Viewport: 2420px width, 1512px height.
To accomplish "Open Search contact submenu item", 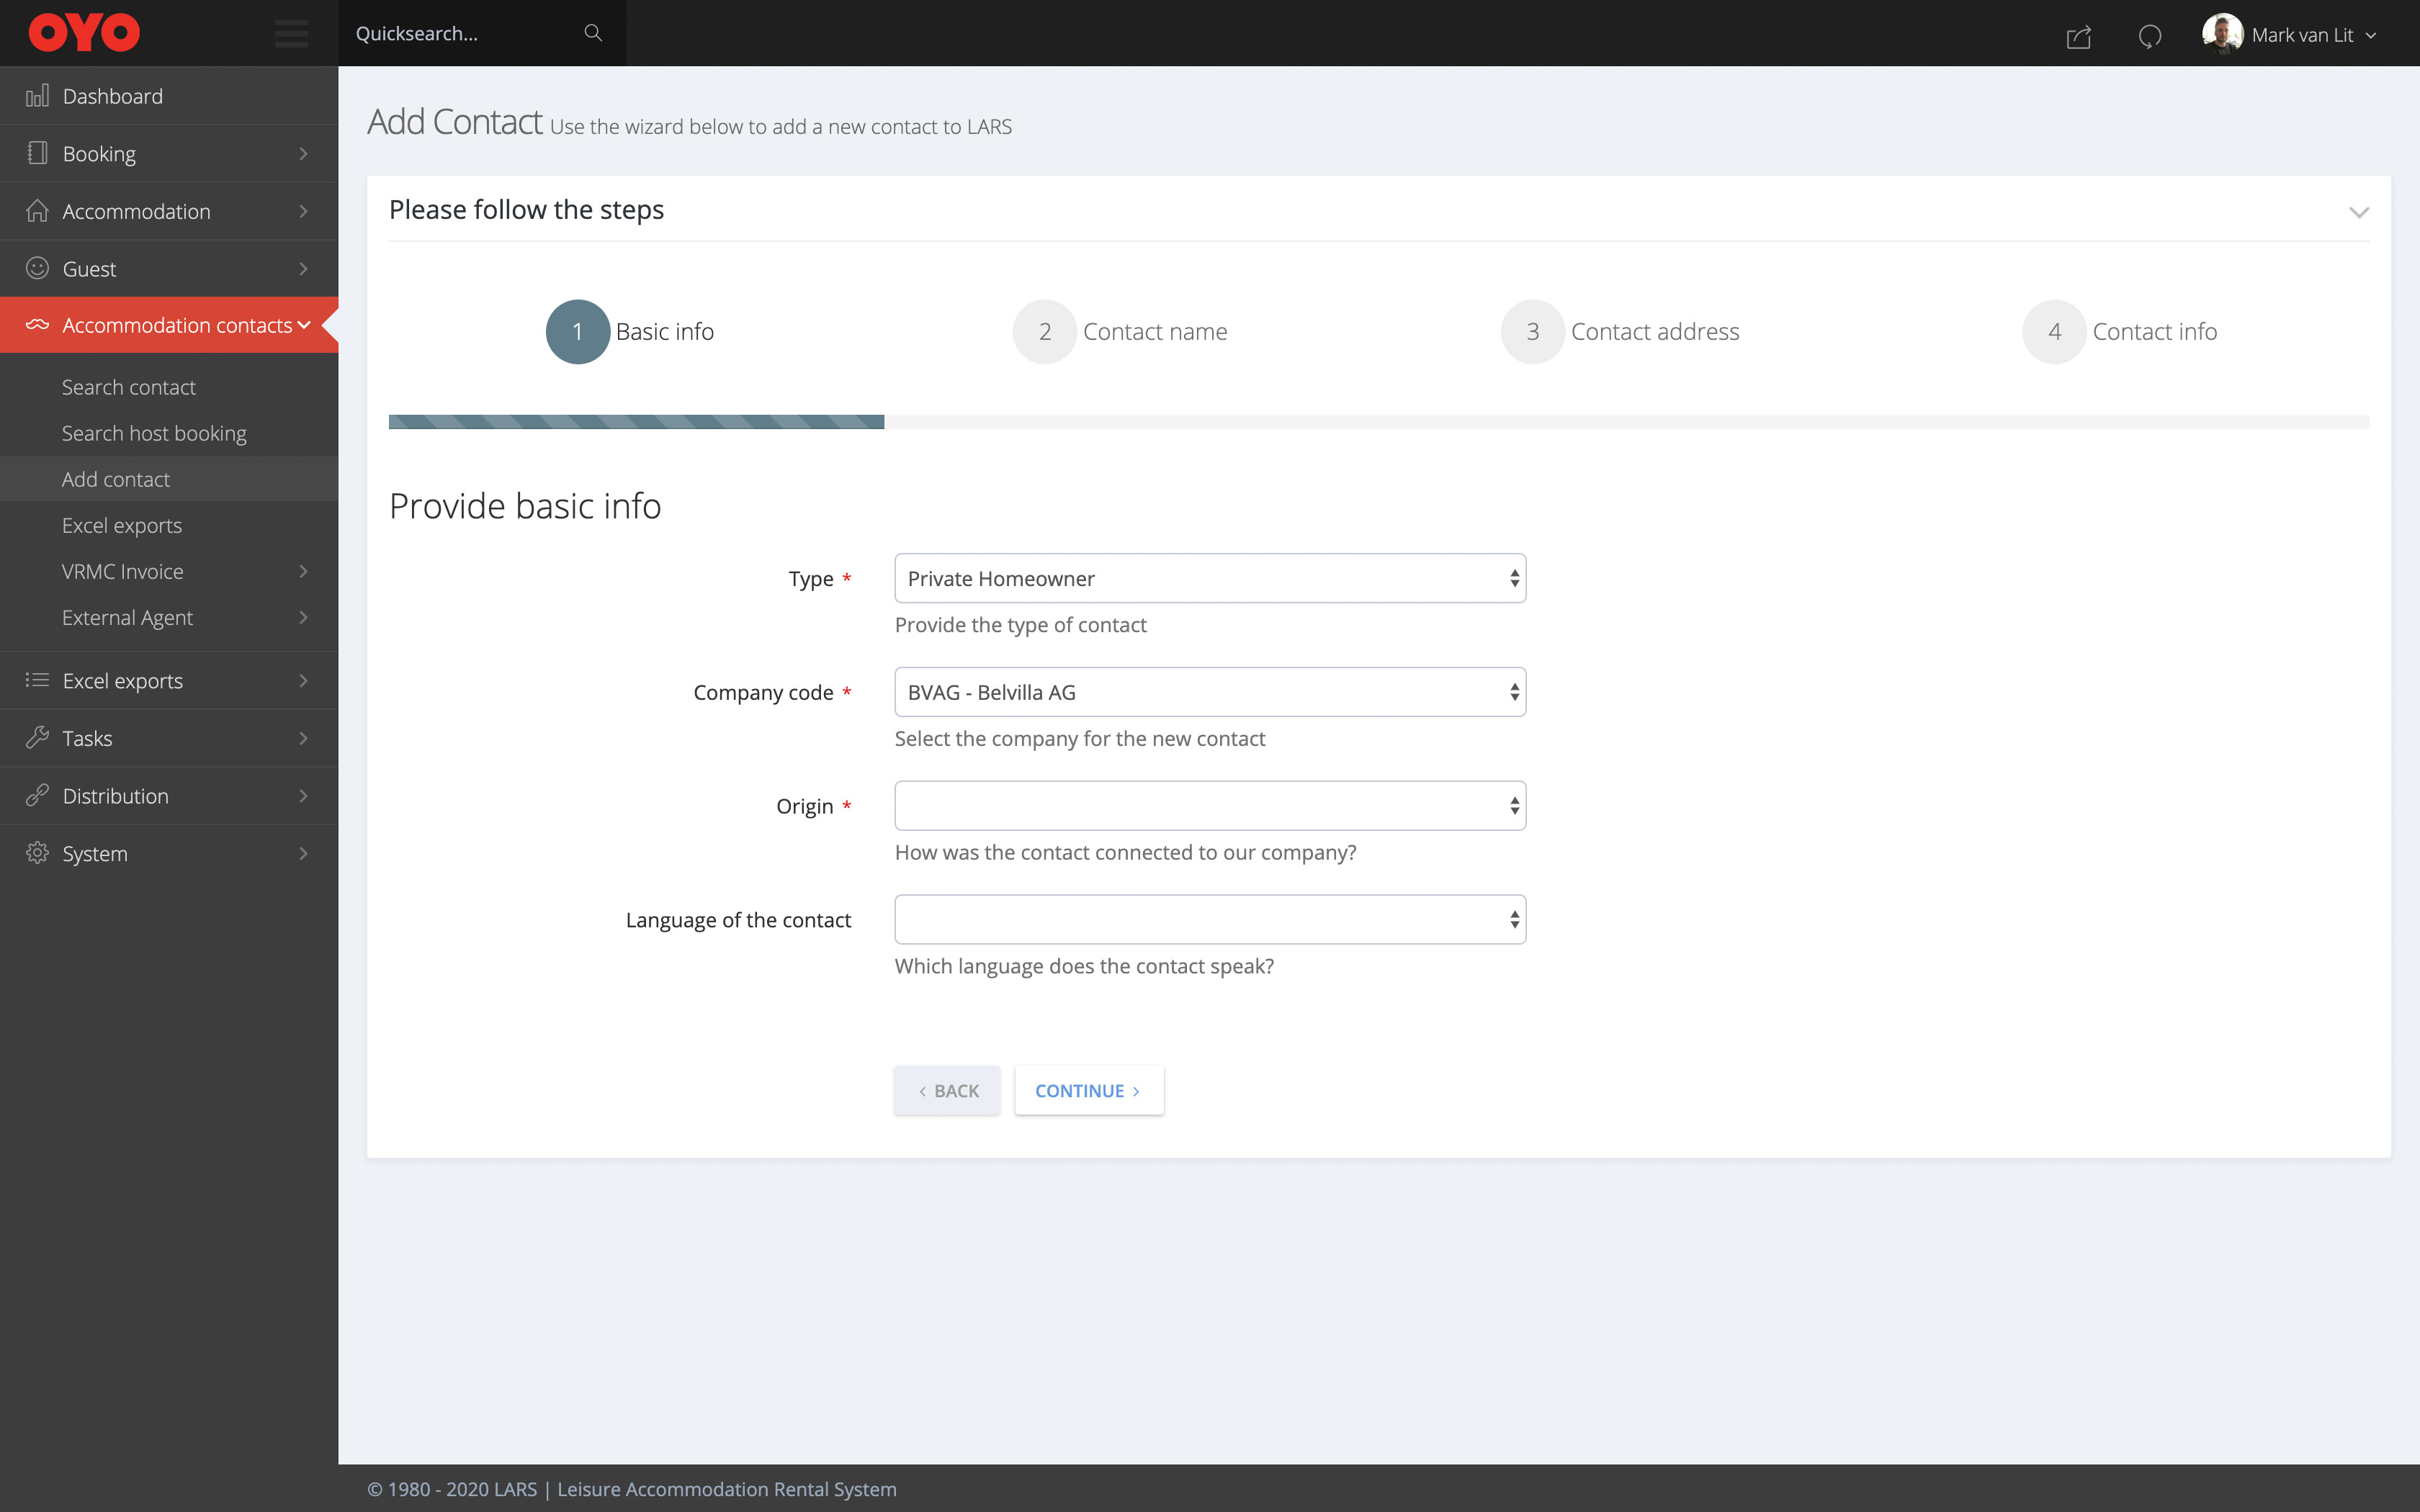I will click(128, 387).
